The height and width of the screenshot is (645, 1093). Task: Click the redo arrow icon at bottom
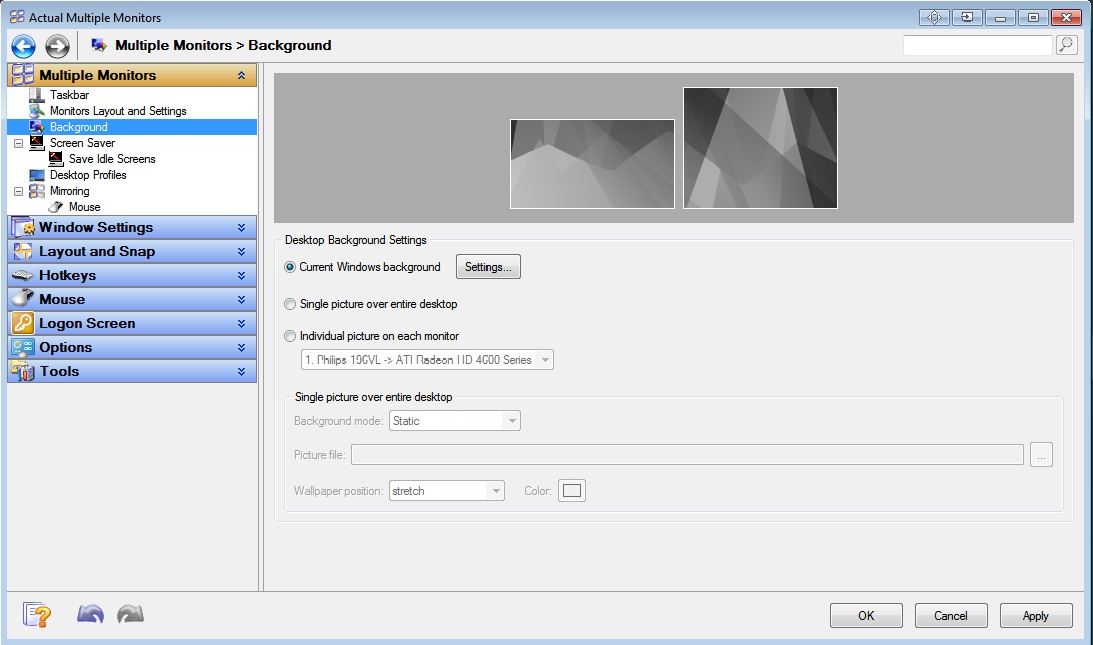130,614
